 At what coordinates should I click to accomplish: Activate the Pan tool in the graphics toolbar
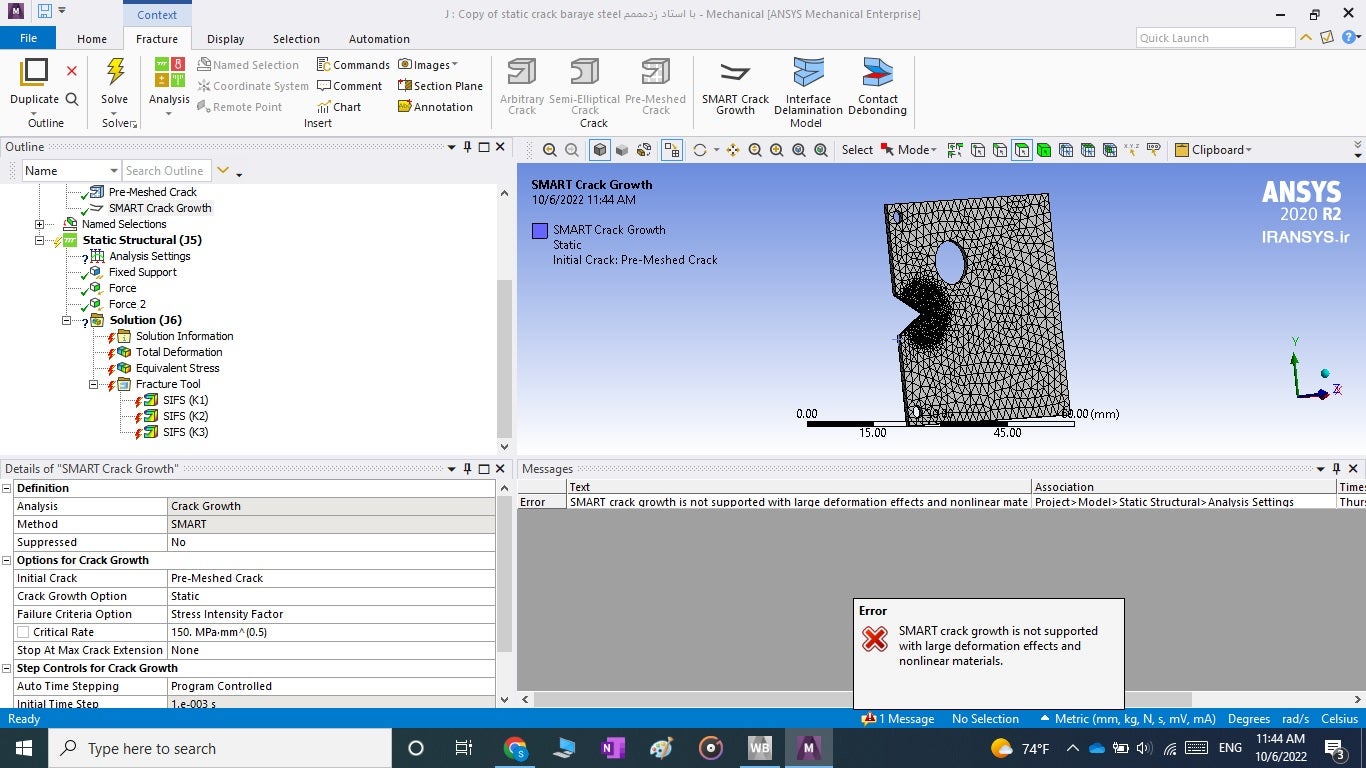point(733,150)
